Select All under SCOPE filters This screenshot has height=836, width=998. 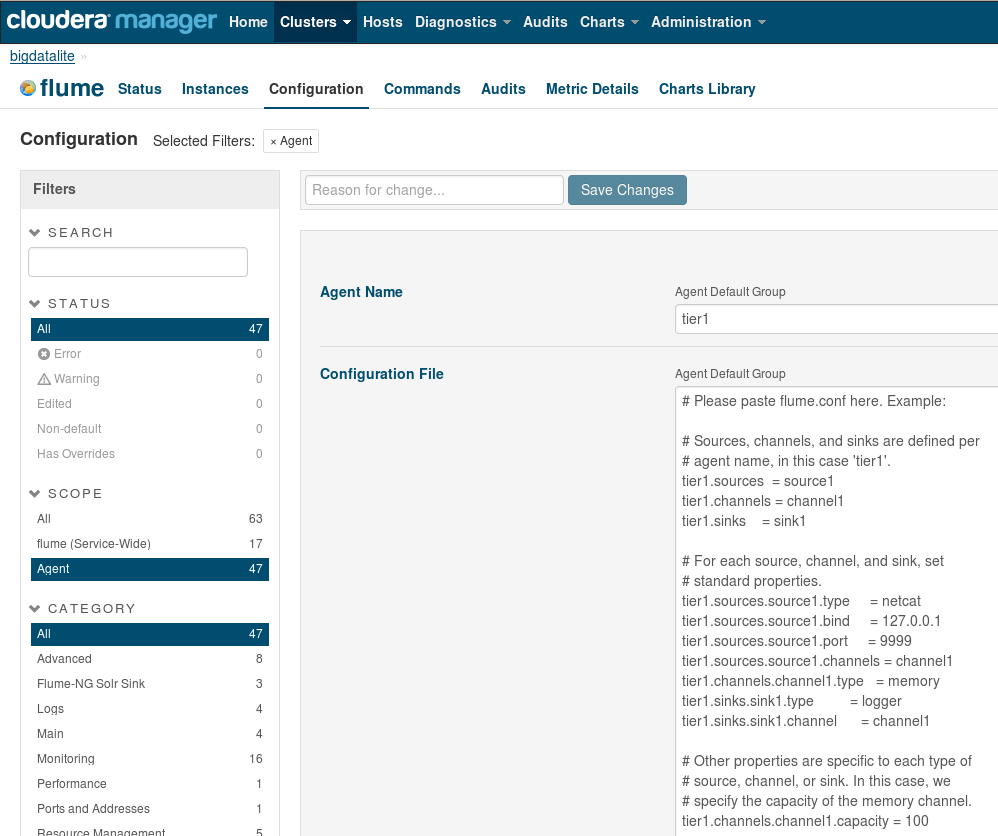(150, 519)
